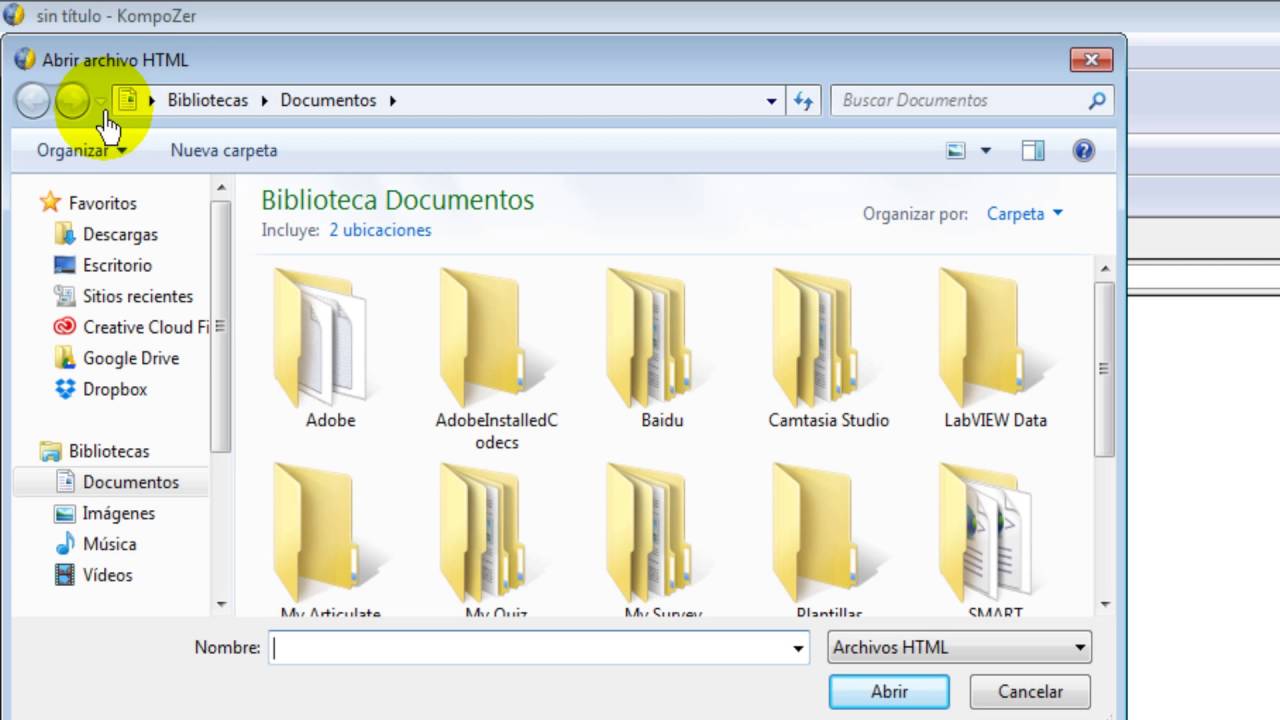
Task: Click the Back navigation arrow button
Action: [33, 101]
